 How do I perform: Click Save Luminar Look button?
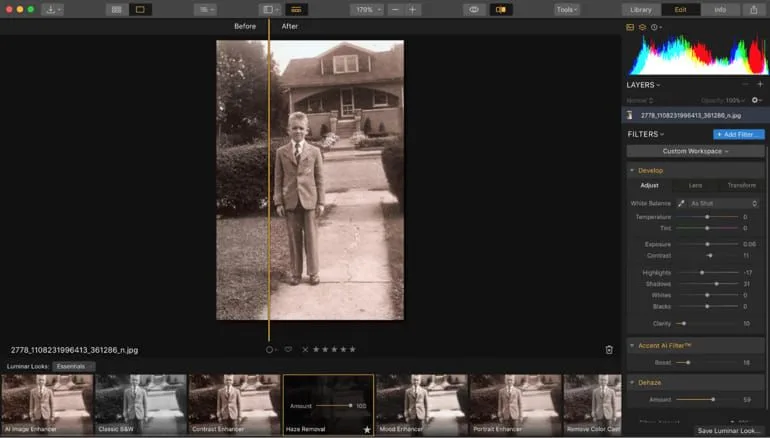click(x=728, y=431)
